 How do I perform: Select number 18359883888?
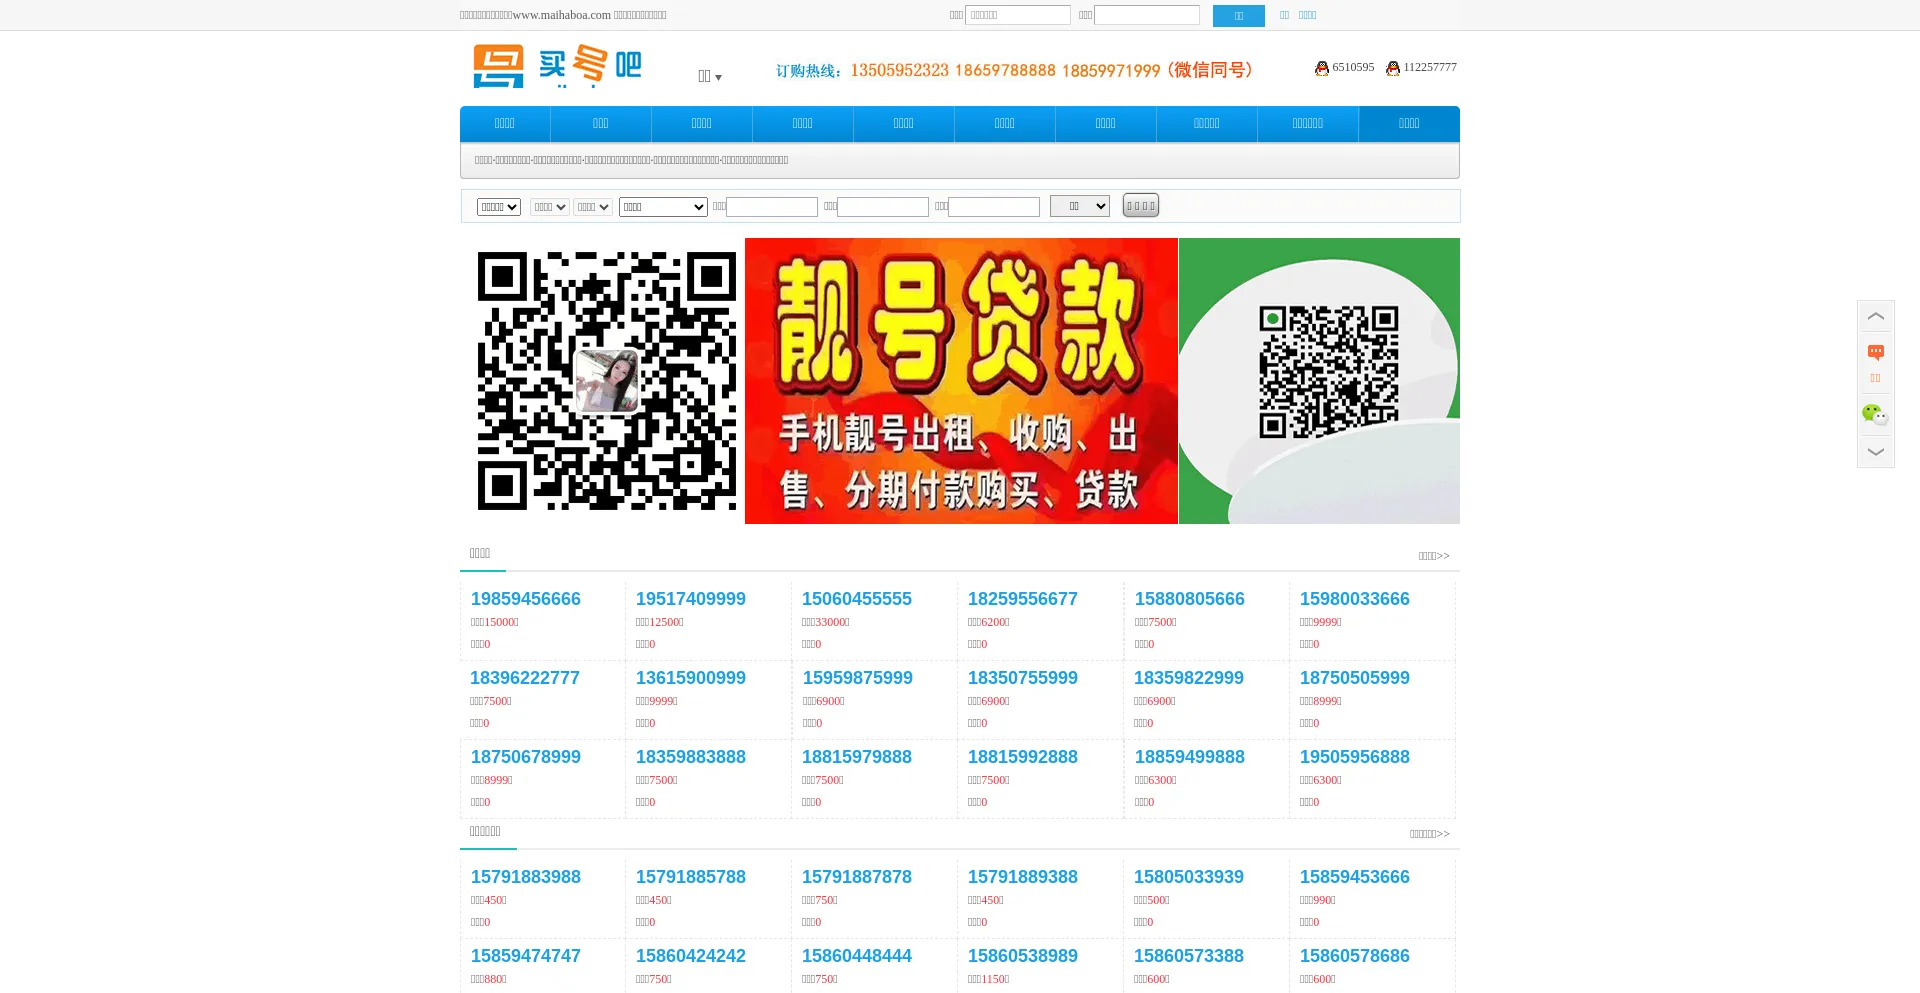point(691,757)
